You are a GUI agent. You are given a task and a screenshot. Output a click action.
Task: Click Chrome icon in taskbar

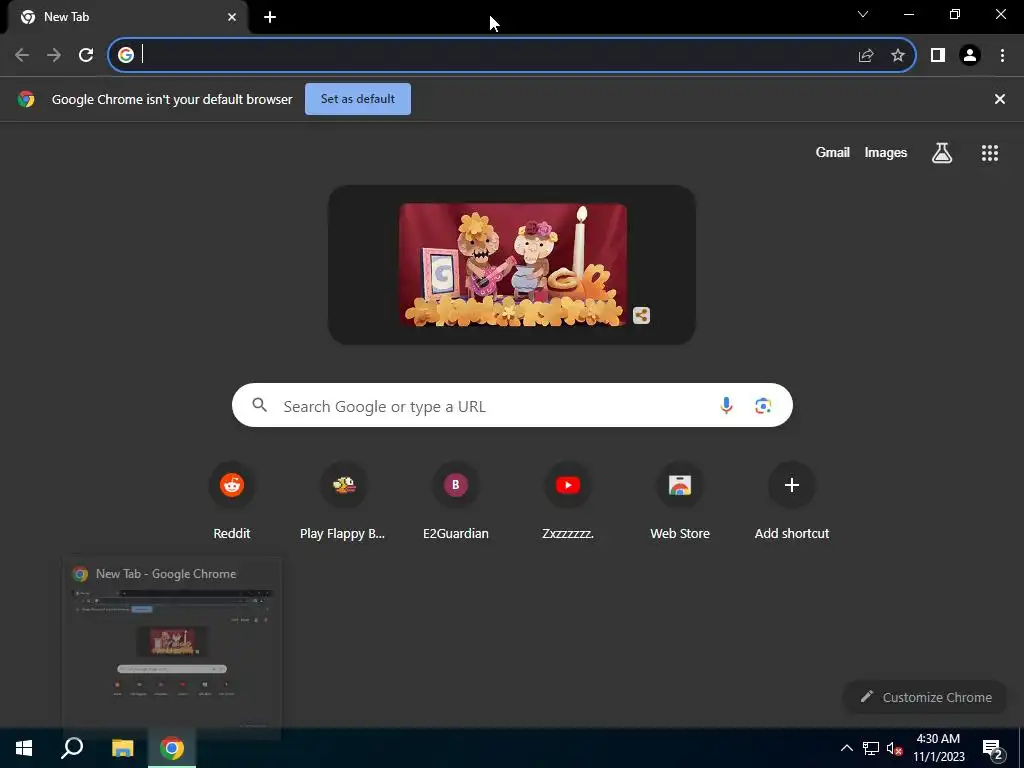click(x=172, y=748)
